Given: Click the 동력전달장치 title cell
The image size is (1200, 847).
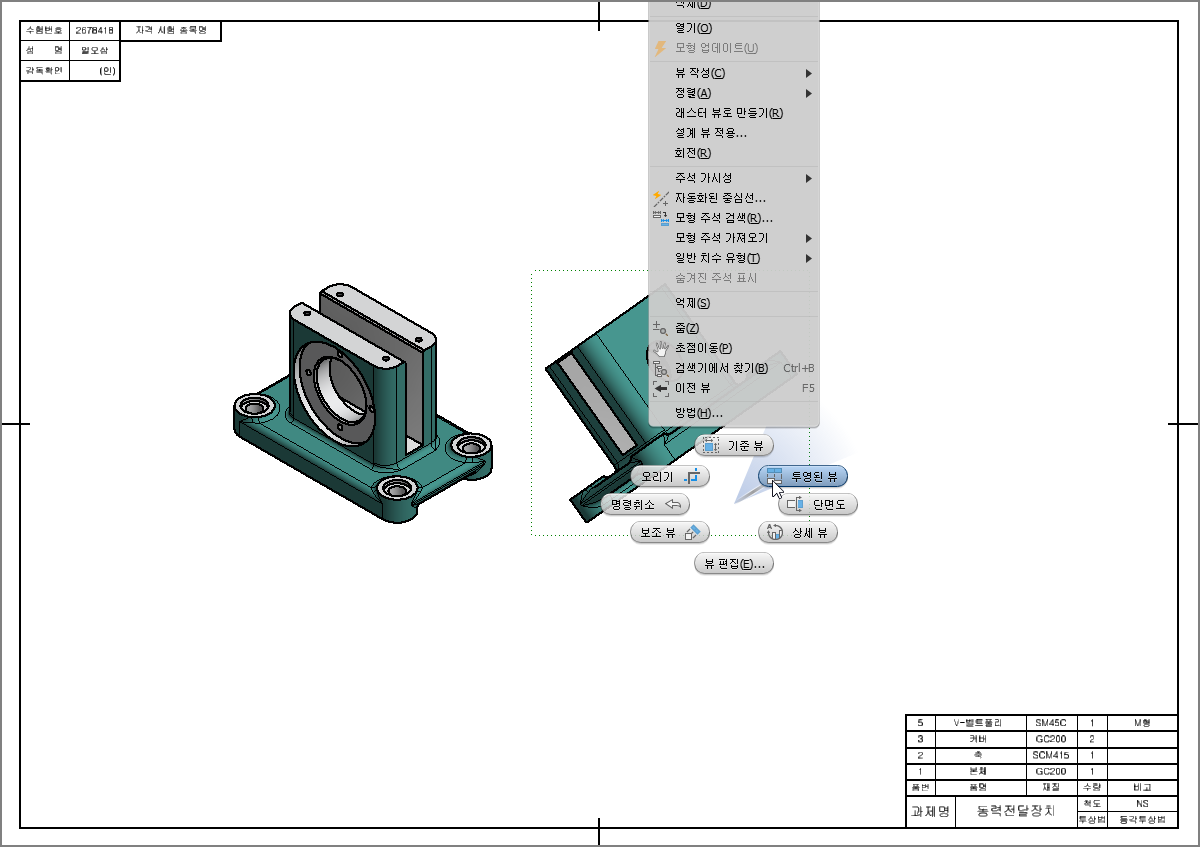Looking at the screenshot, I should pos(1015,811).
